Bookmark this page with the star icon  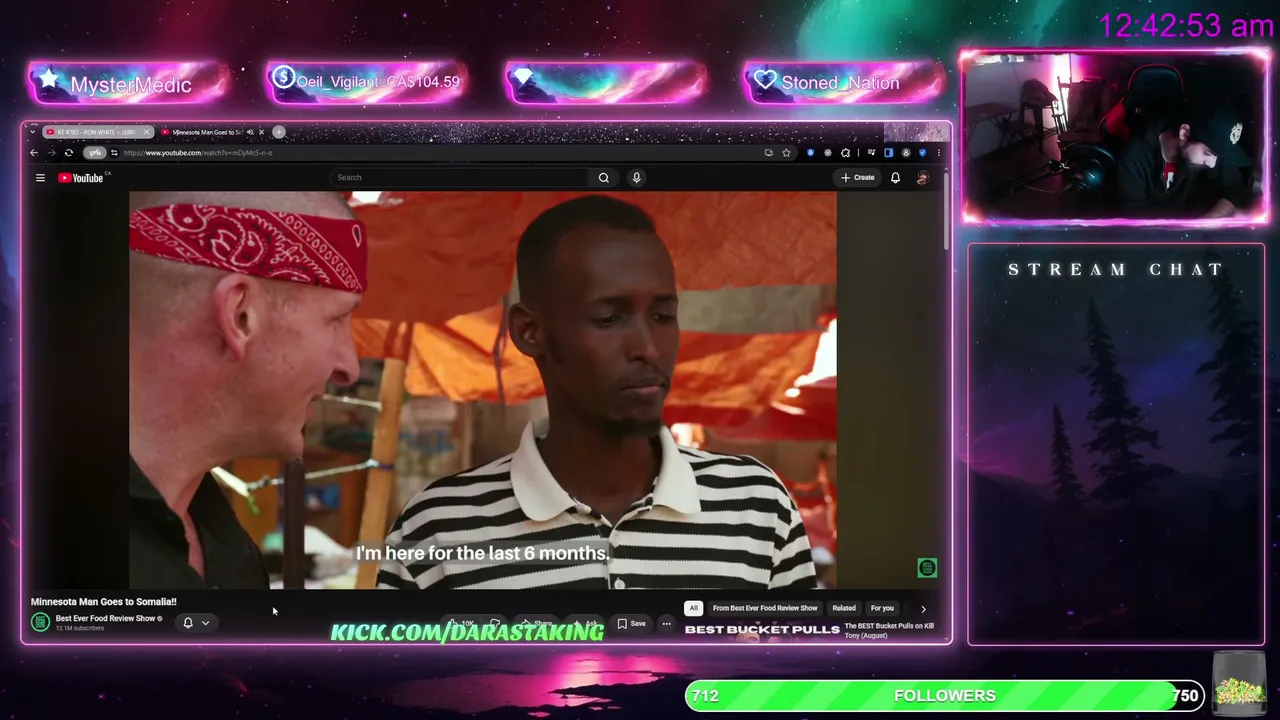coord(786,153)
